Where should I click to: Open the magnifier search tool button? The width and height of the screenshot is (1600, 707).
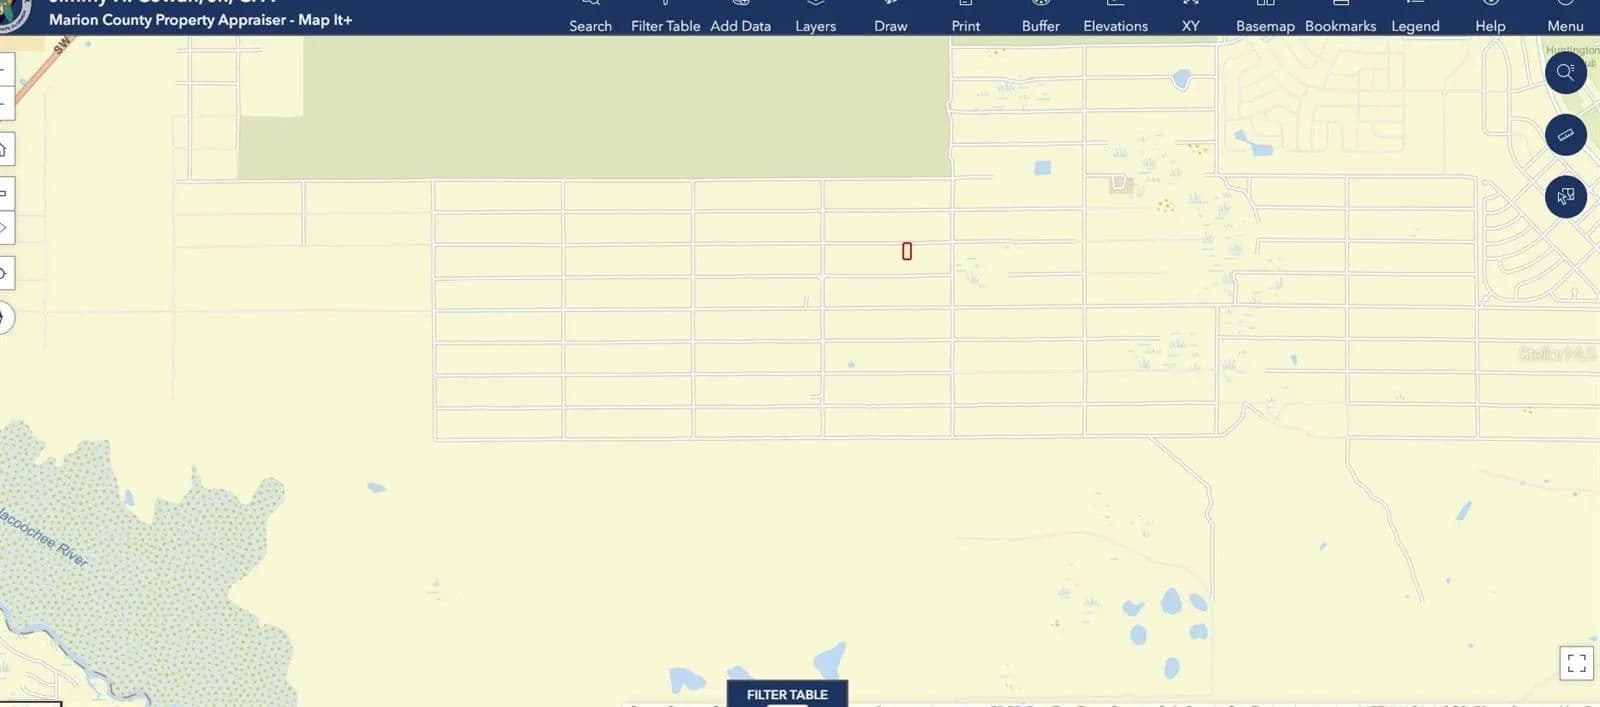1565,73
